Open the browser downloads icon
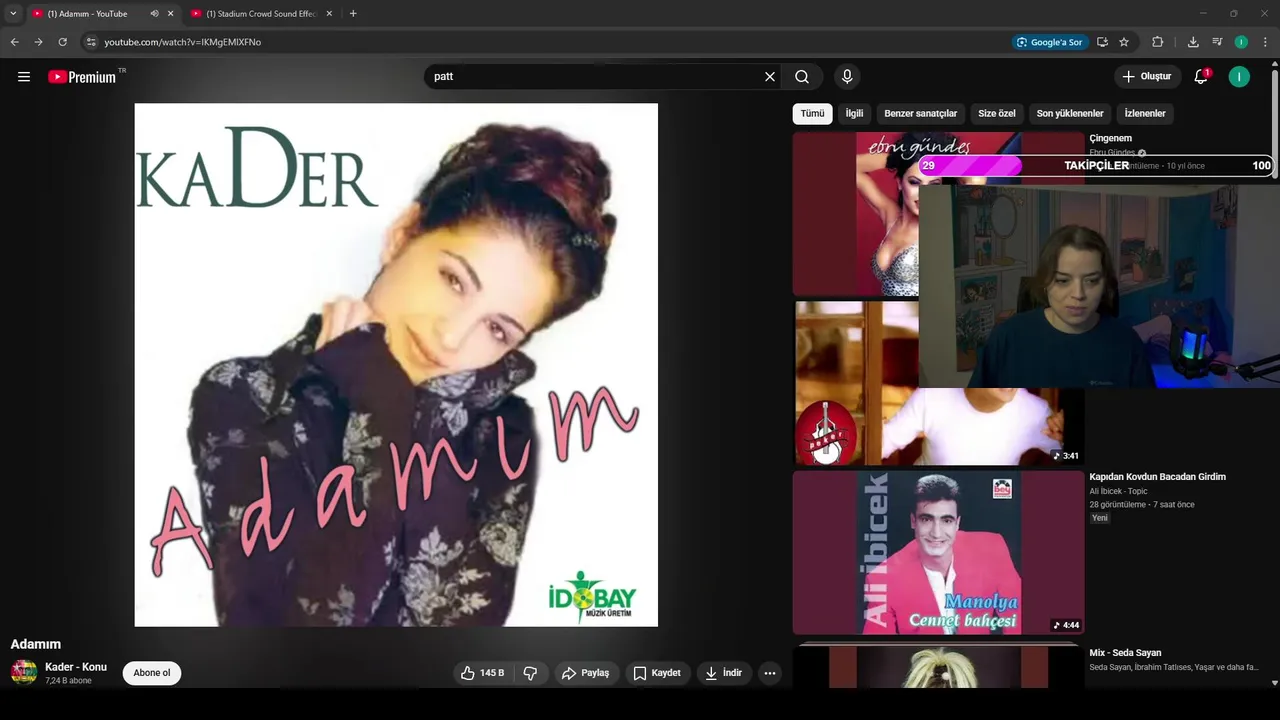 1193,42
